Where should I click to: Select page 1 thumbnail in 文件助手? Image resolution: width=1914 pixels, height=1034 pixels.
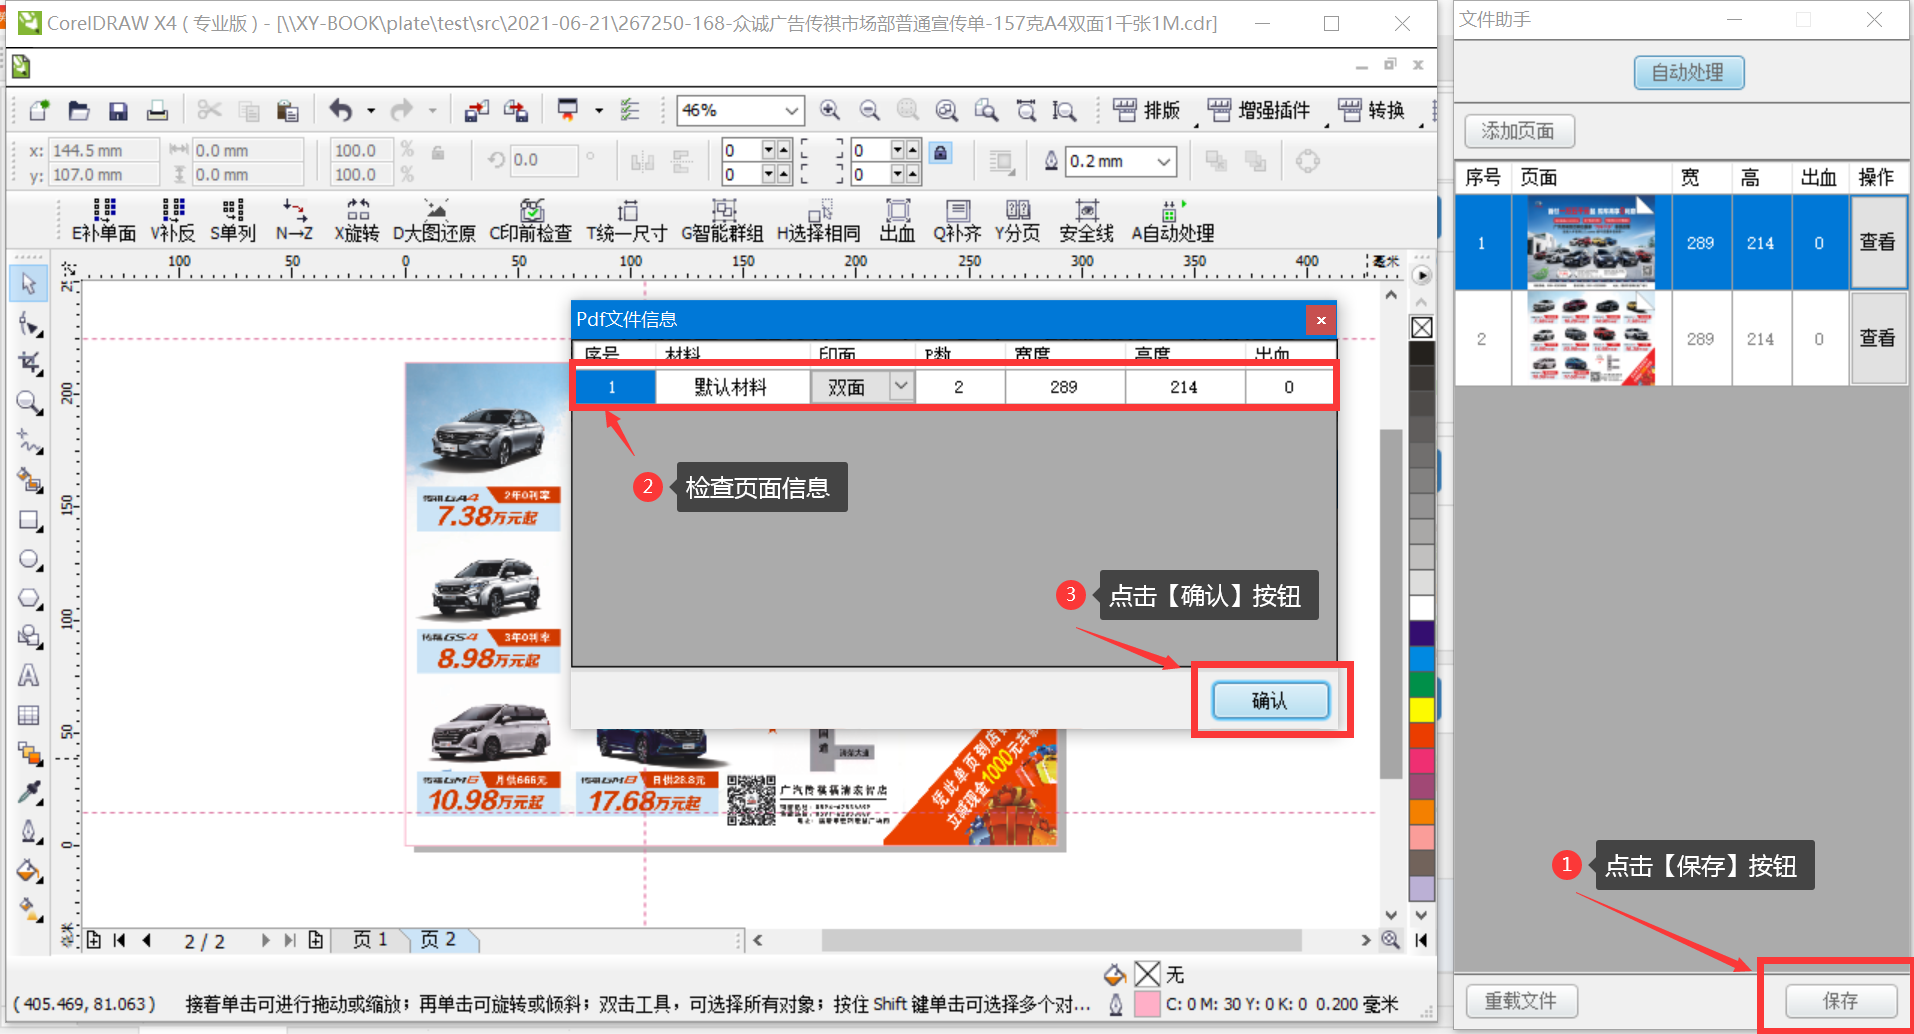point(1590,242)
